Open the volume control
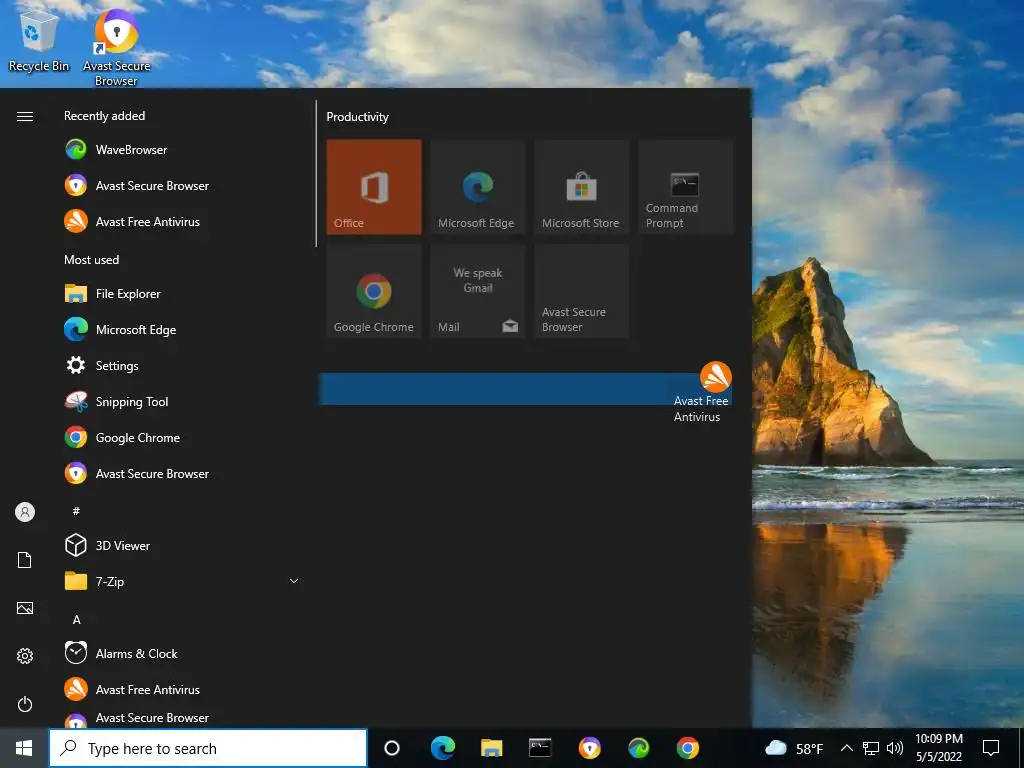 [895, 748]
